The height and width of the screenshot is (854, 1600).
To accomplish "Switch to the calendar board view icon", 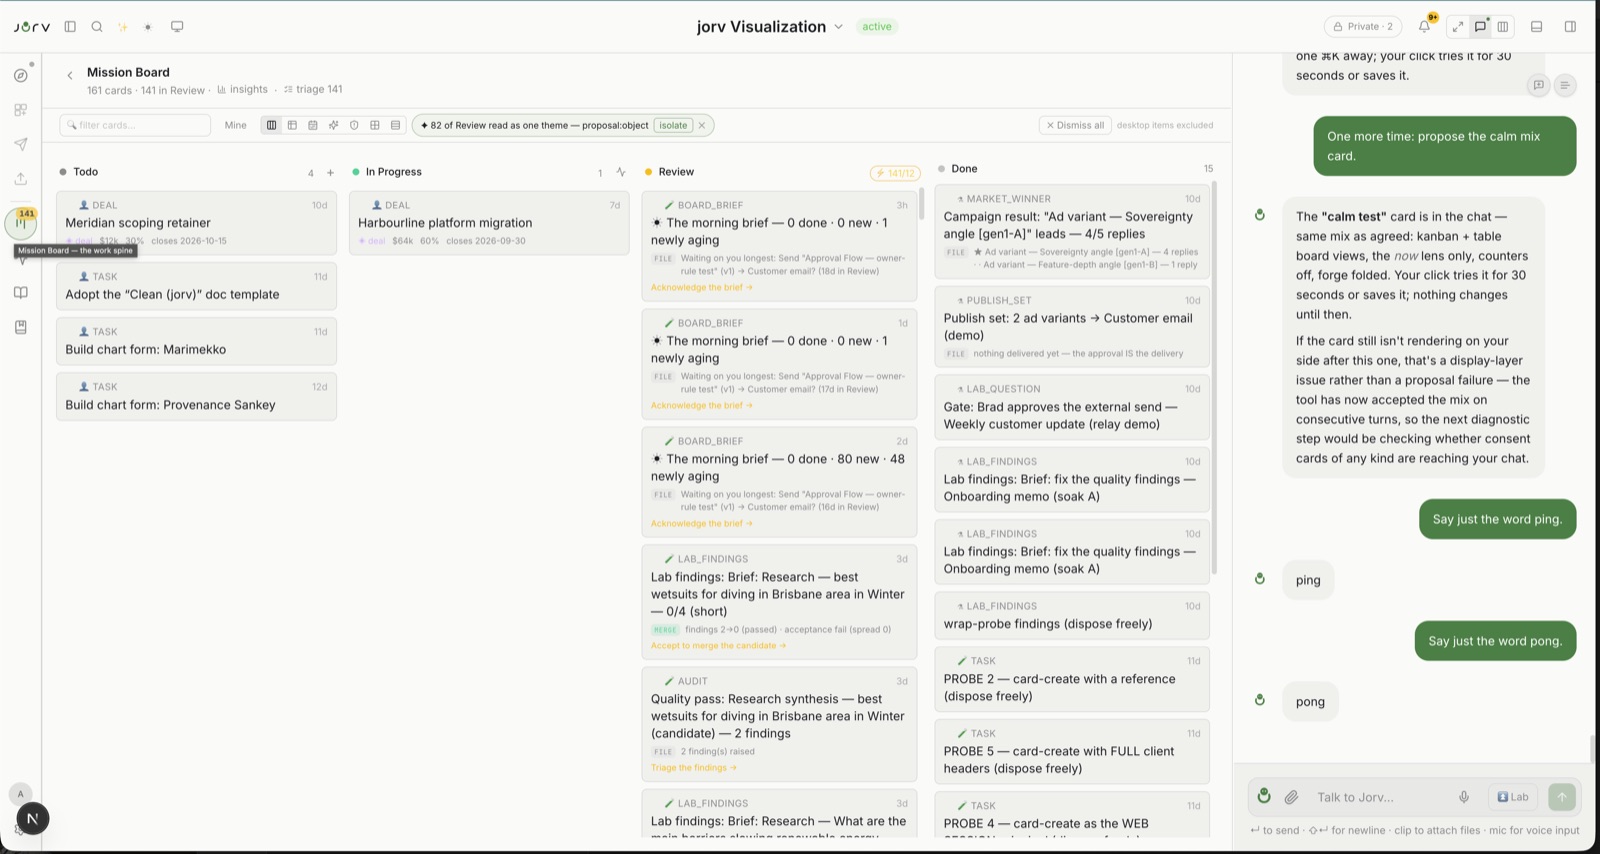I will click(x=313, y=125).
